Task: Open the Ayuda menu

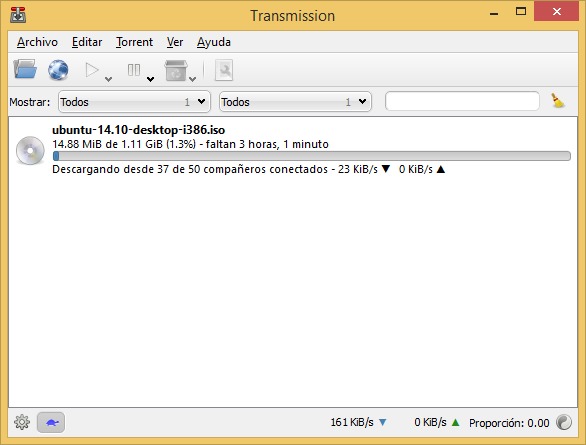Action: pyautogui.click(x=214, y=42)
